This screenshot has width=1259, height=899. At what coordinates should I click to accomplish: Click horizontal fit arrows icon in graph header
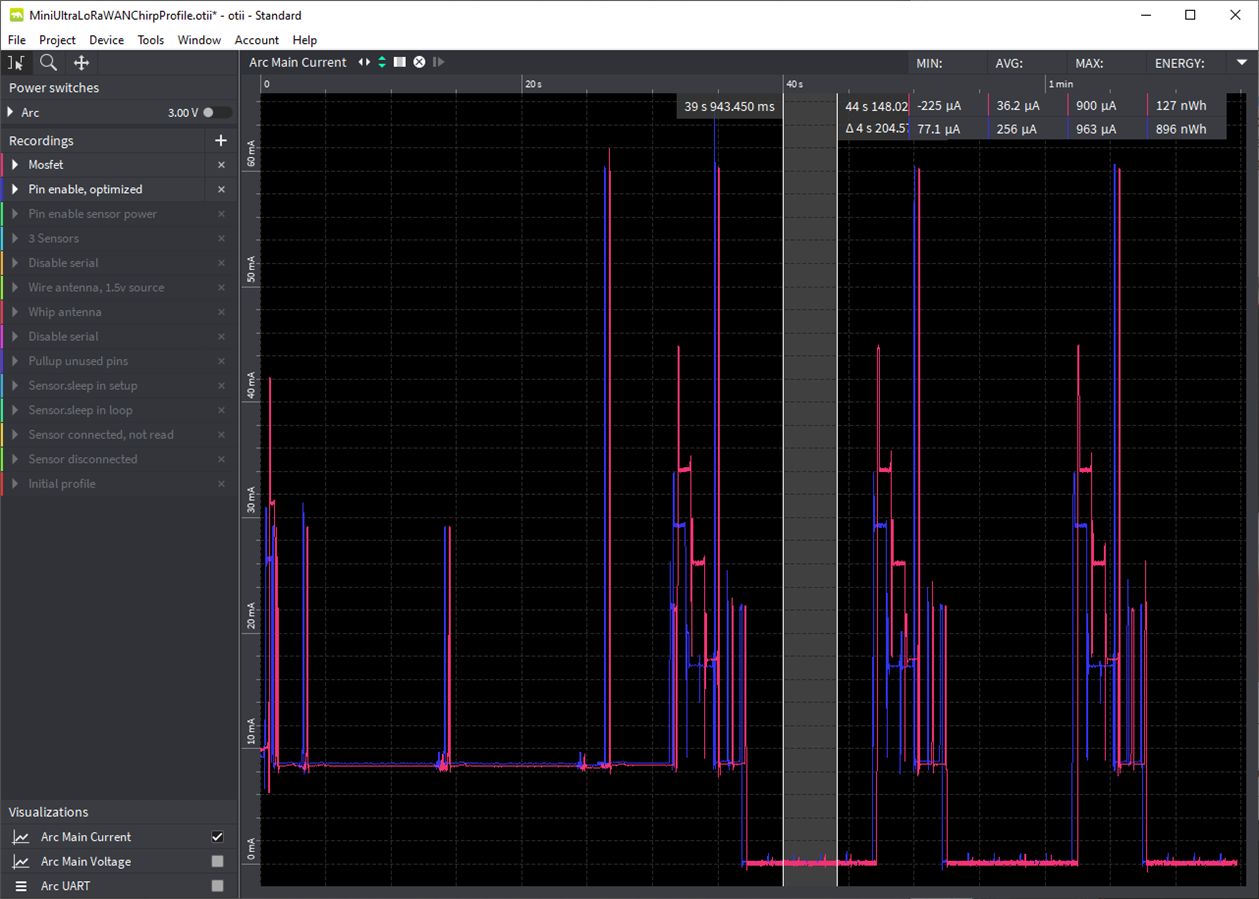pos(364,62)
